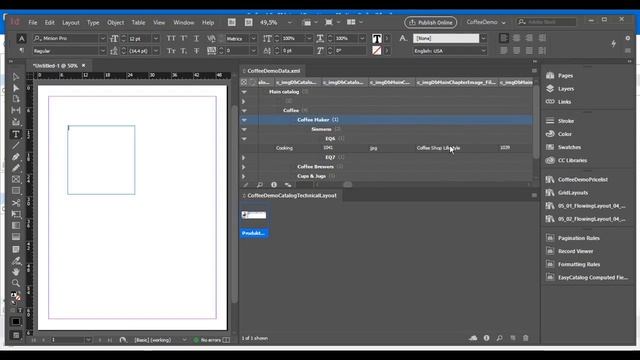Click the text fill color T swatch
Image resolution: width=640 pixels, height=360 pixels.
click(376, 38)
